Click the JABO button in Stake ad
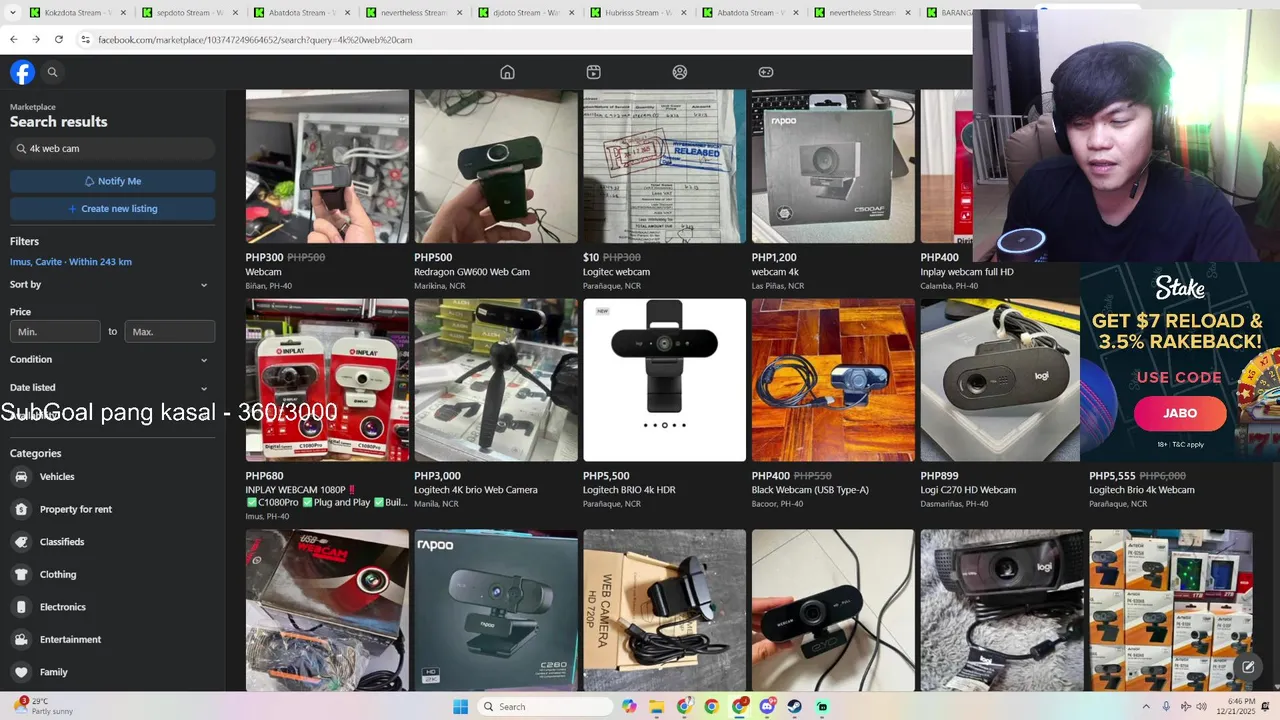Image resolution: width=1280 pixels, height=720 pixels. point(1180,413)
